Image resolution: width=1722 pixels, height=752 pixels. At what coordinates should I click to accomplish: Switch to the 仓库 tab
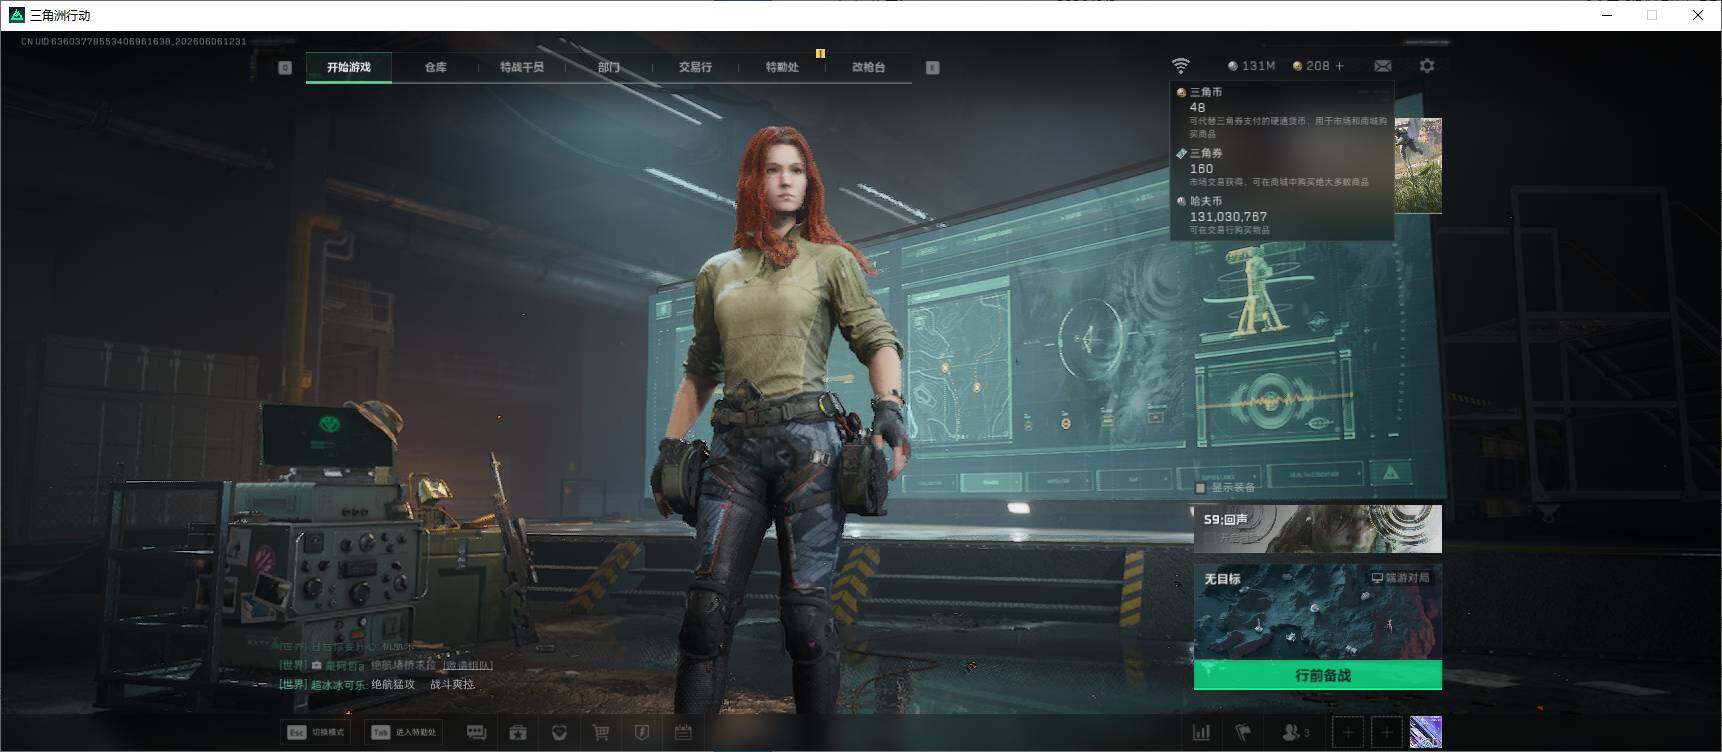[x=436, y=67]
